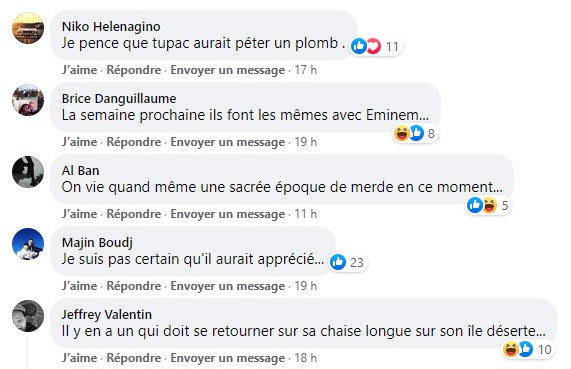Open the Jeffrey Valentin name link
The image size is (571, 369).
pyautogui.click(x=107, y=314)
